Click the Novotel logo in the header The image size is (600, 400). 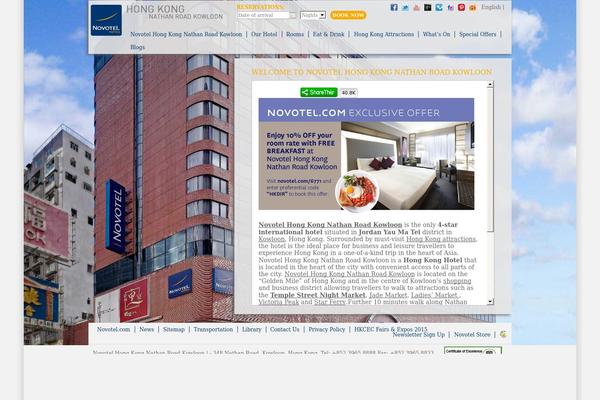click(106, 20)
